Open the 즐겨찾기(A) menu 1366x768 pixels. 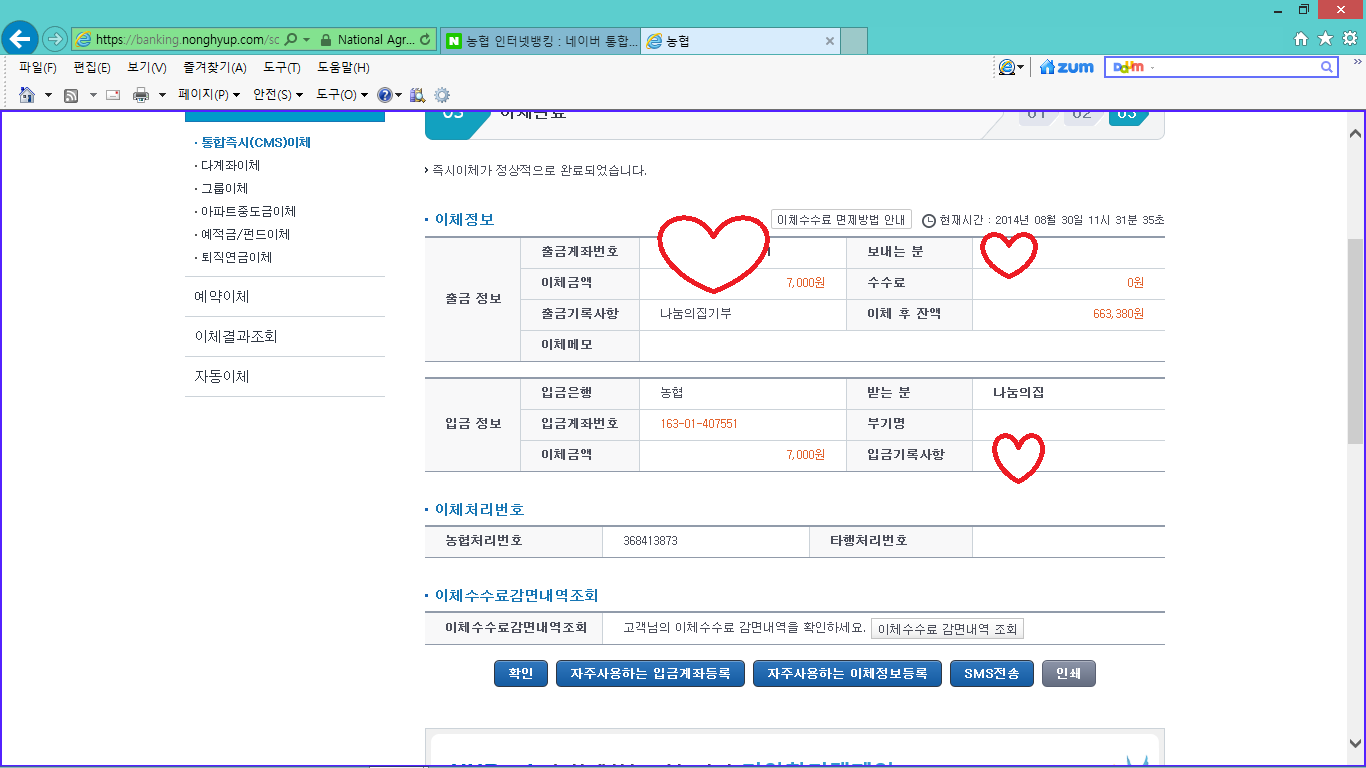(x=214, y=67)
